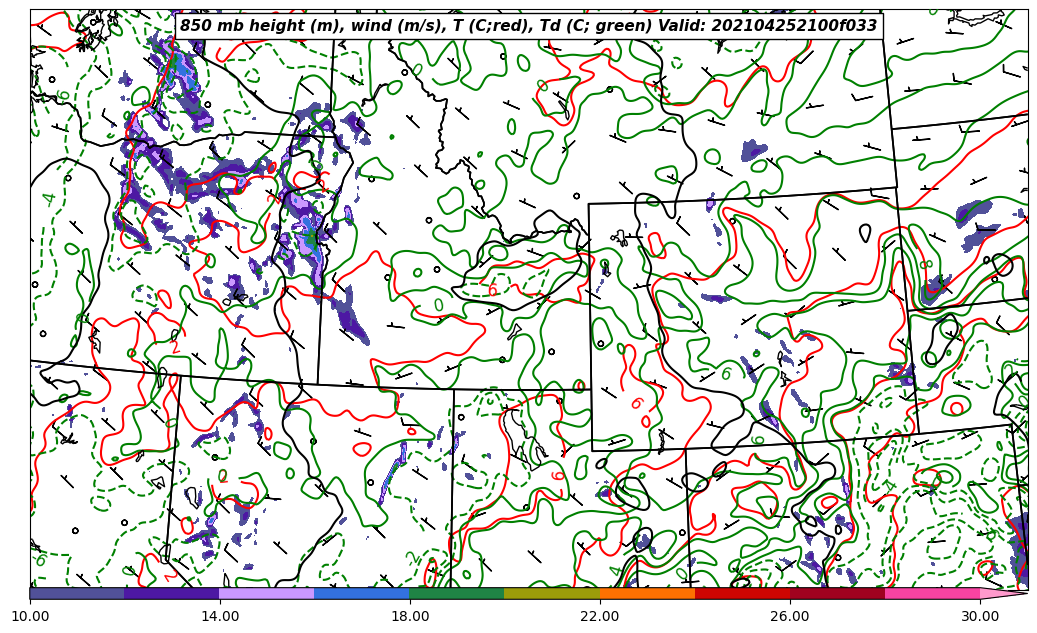Screen dimensions: 1037x633
Task: Pick the hot pink colorbar segment
Action: (932, 593)
